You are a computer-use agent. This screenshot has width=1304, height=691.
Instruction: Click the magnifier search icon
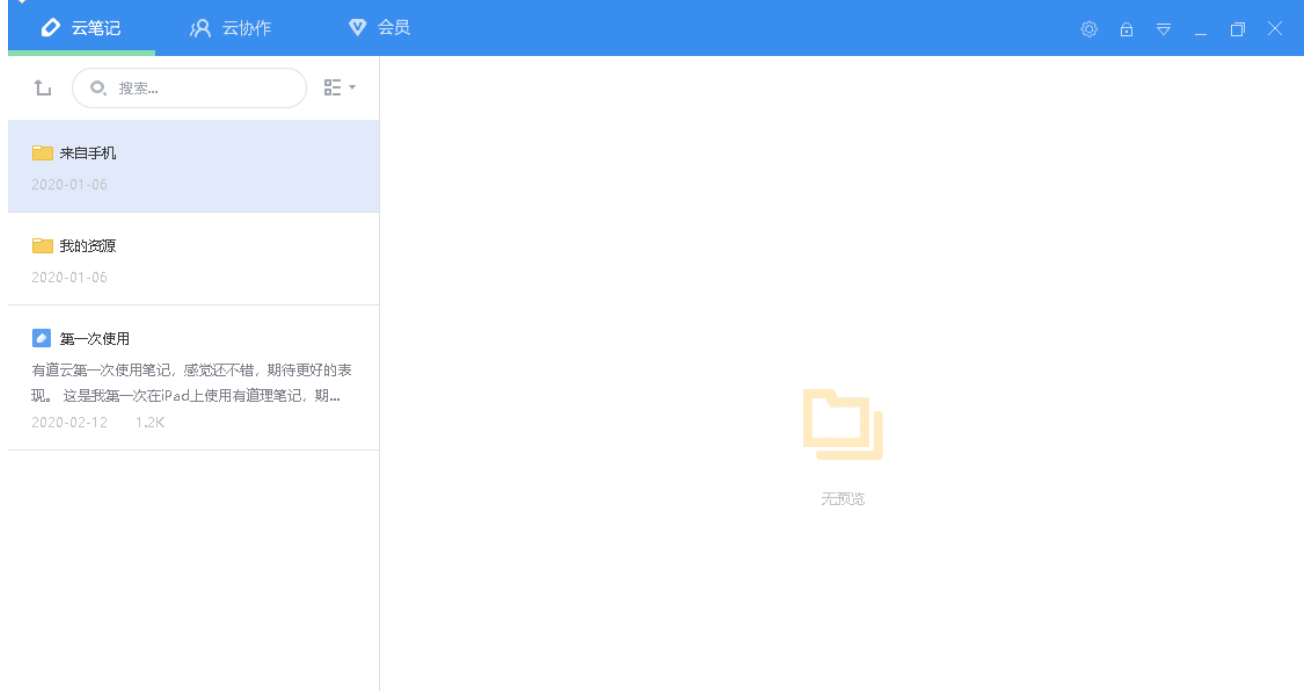coord(98,88)
